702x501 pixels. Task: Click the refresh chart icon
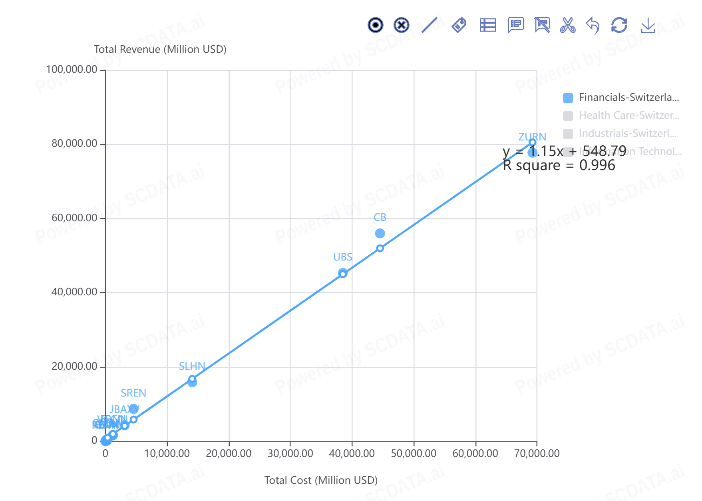pyautogui.click(x=620, y=25)
